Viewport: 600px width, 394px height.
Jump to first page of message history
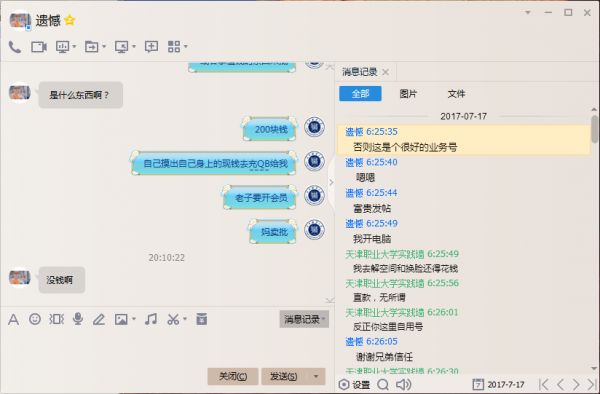[543, 384]
